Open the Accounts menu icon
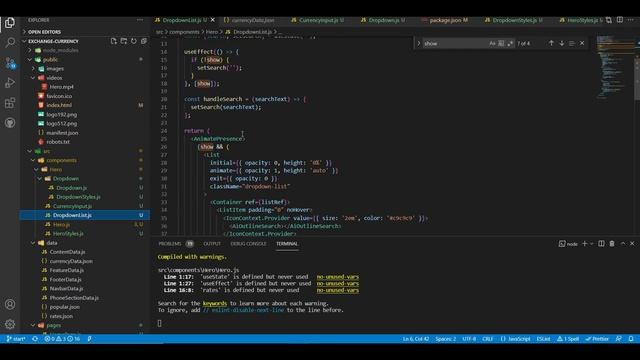This screenshot has height=360, width=640. pos(10,304)
